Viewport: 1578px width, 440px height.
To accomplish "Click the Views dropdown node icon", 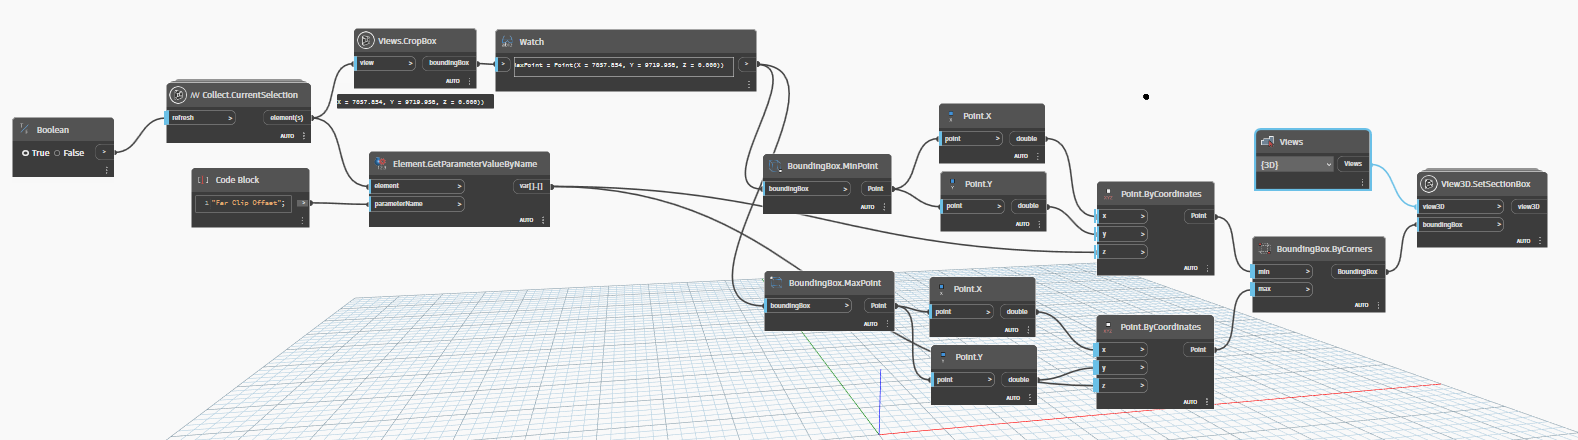I will coord(1268,141).
